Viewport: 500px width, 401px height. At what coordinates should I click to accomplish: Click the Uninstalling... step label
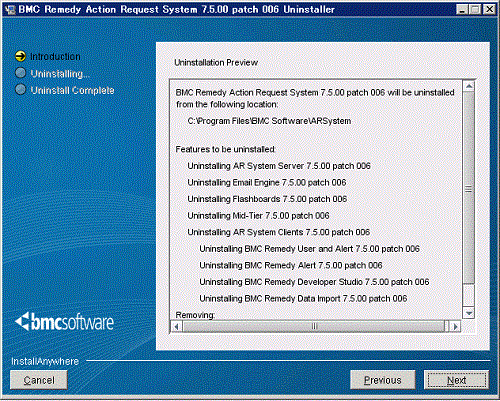[x=60, y=74]
